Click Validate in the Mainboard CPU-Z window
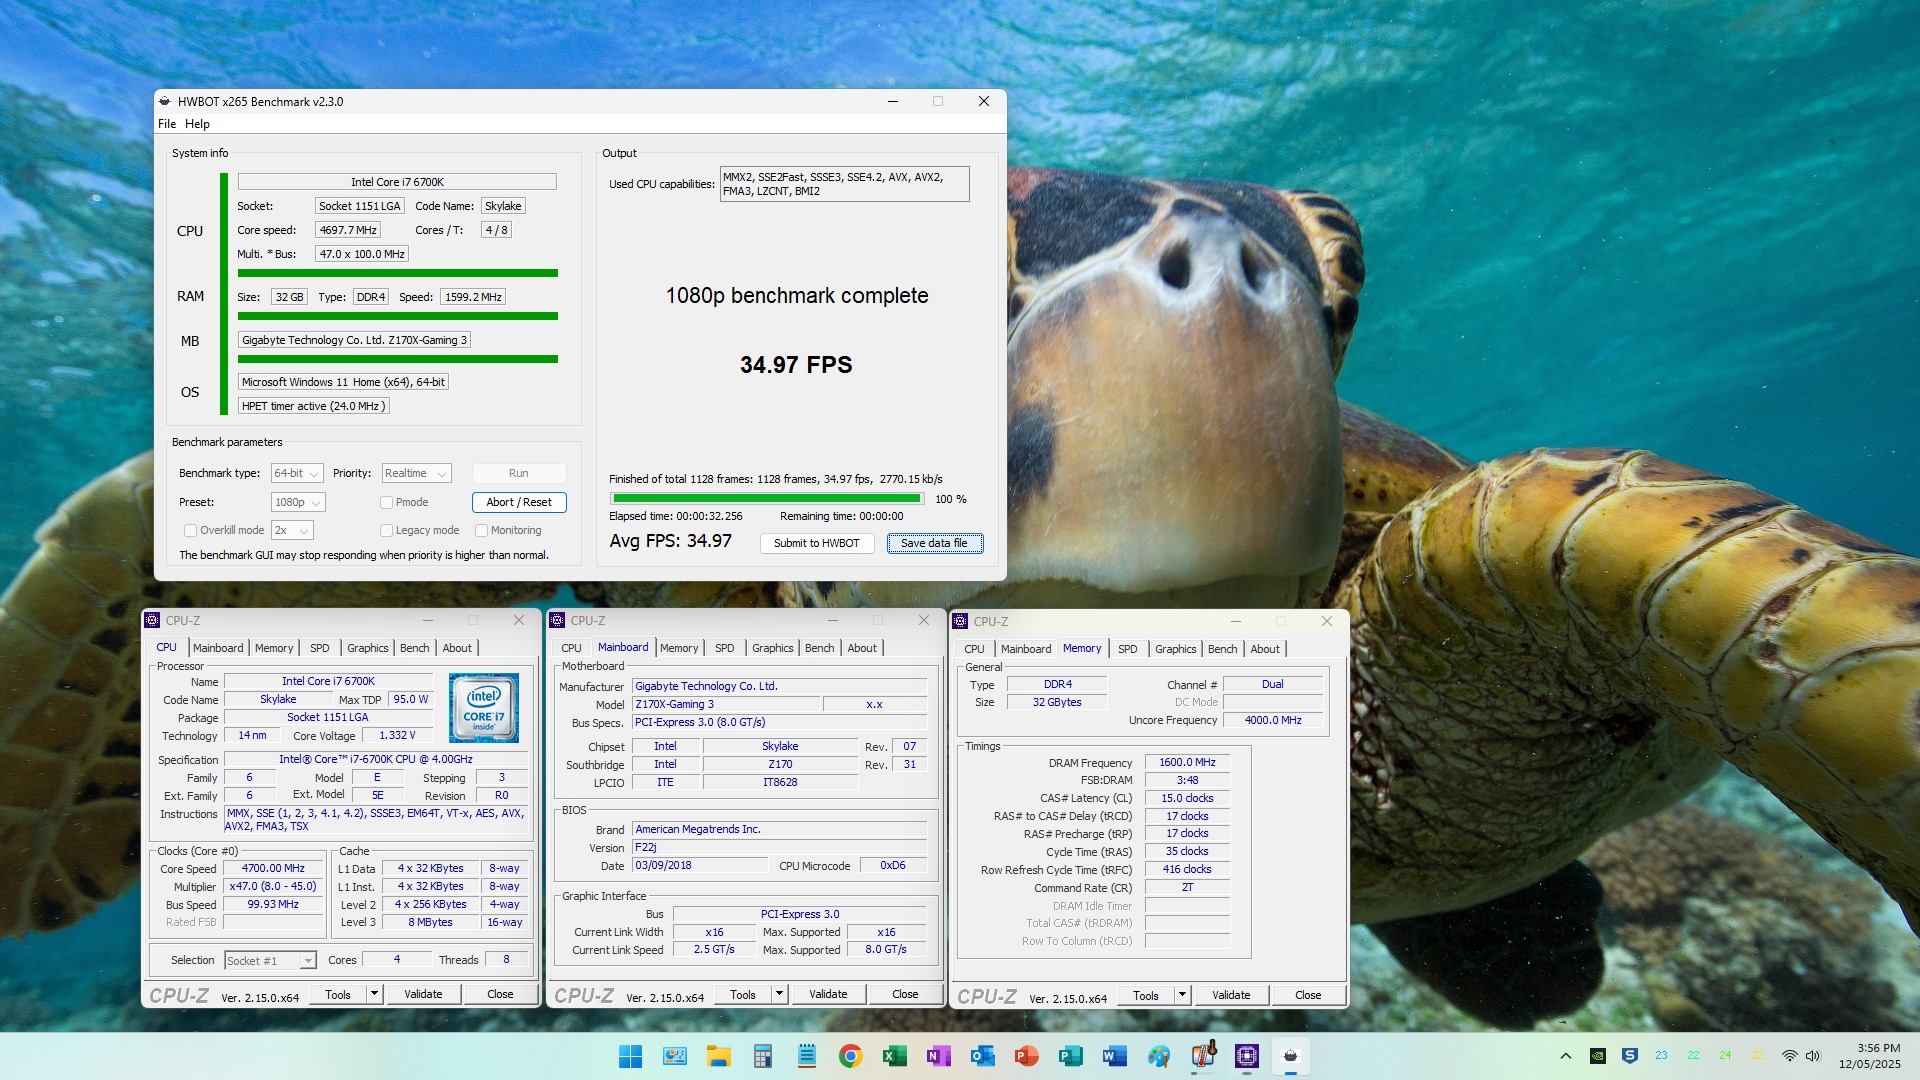Viewport: 1920px width, 1080px height. click(x=827, y=994)
